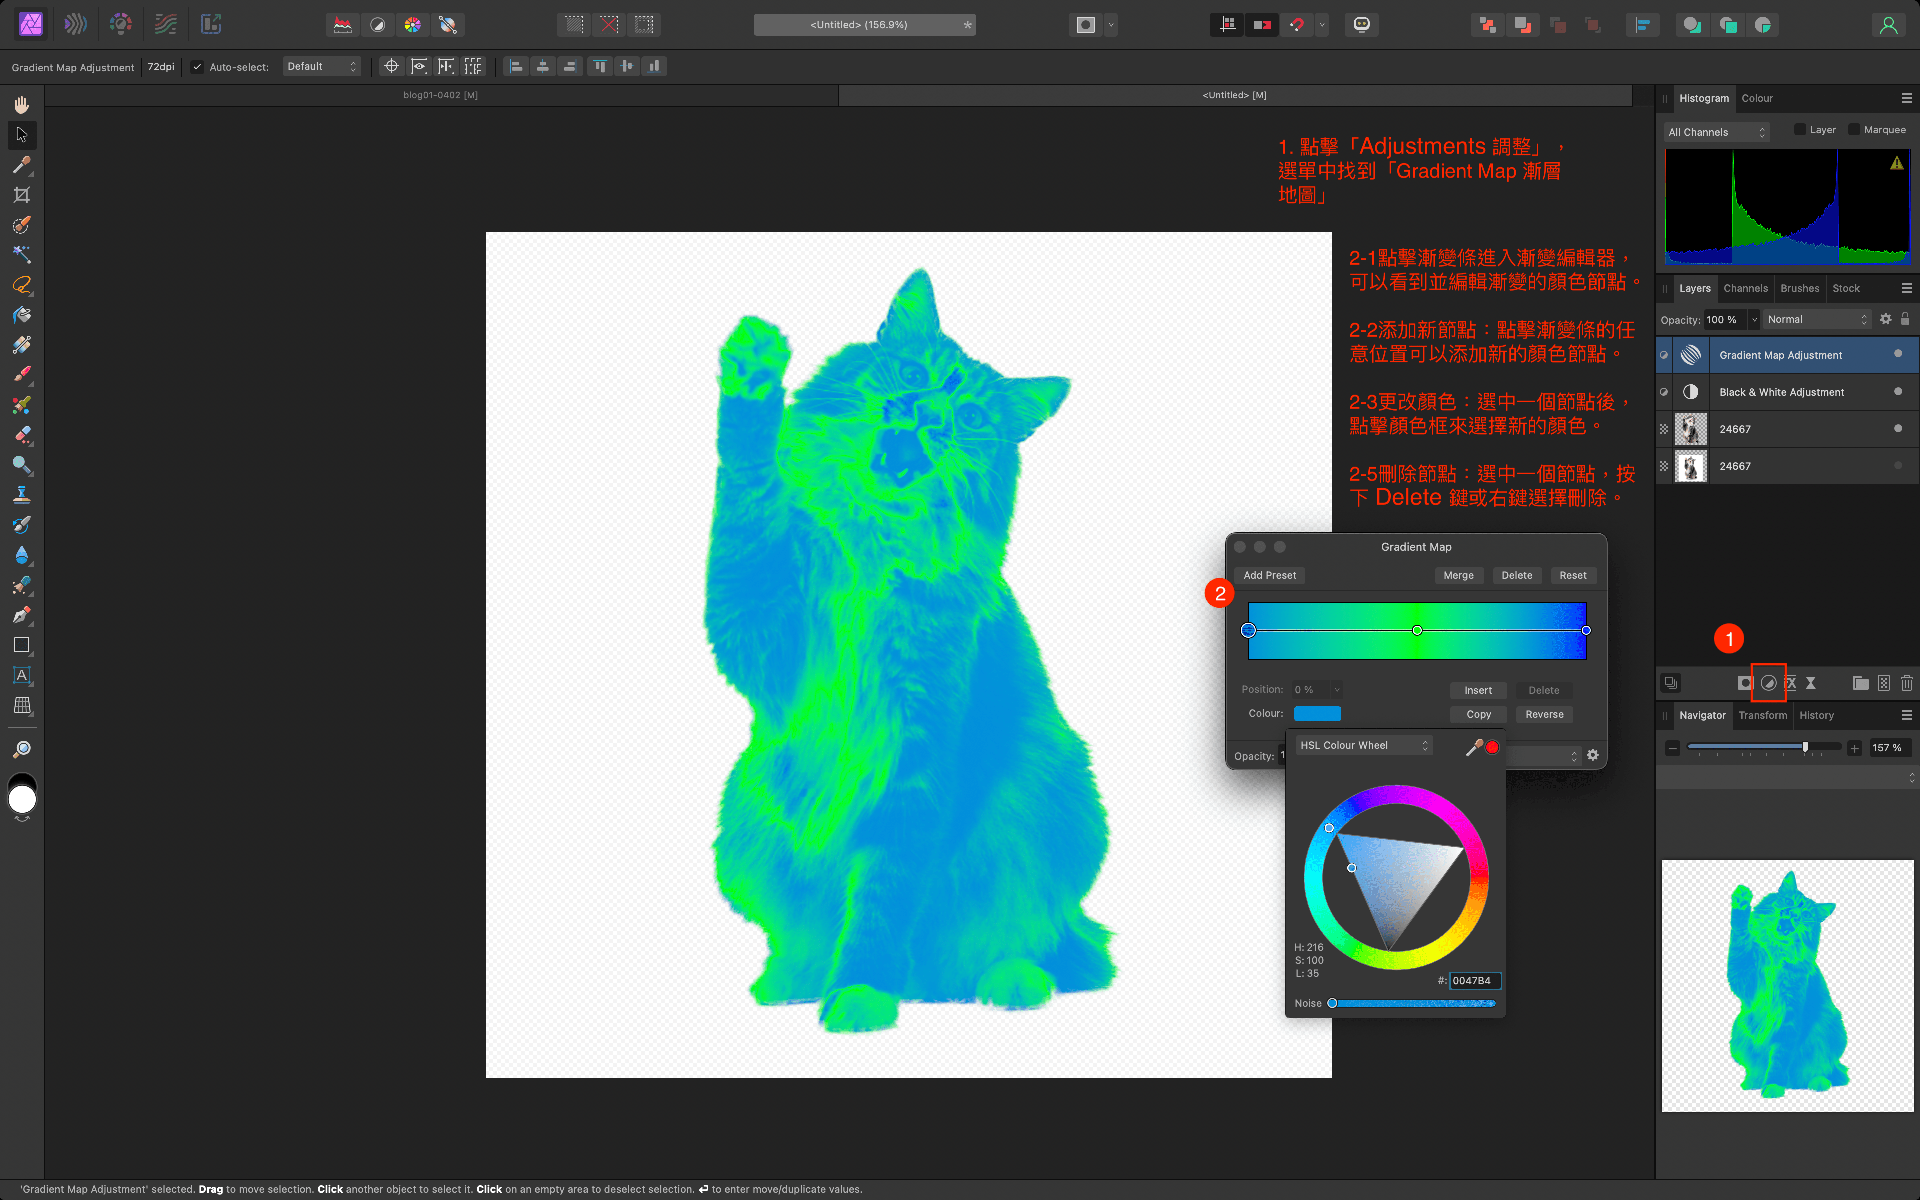Drag the gradient midpoint color stop slider
1920x1200 pixels.
[x=1417, y=630]
